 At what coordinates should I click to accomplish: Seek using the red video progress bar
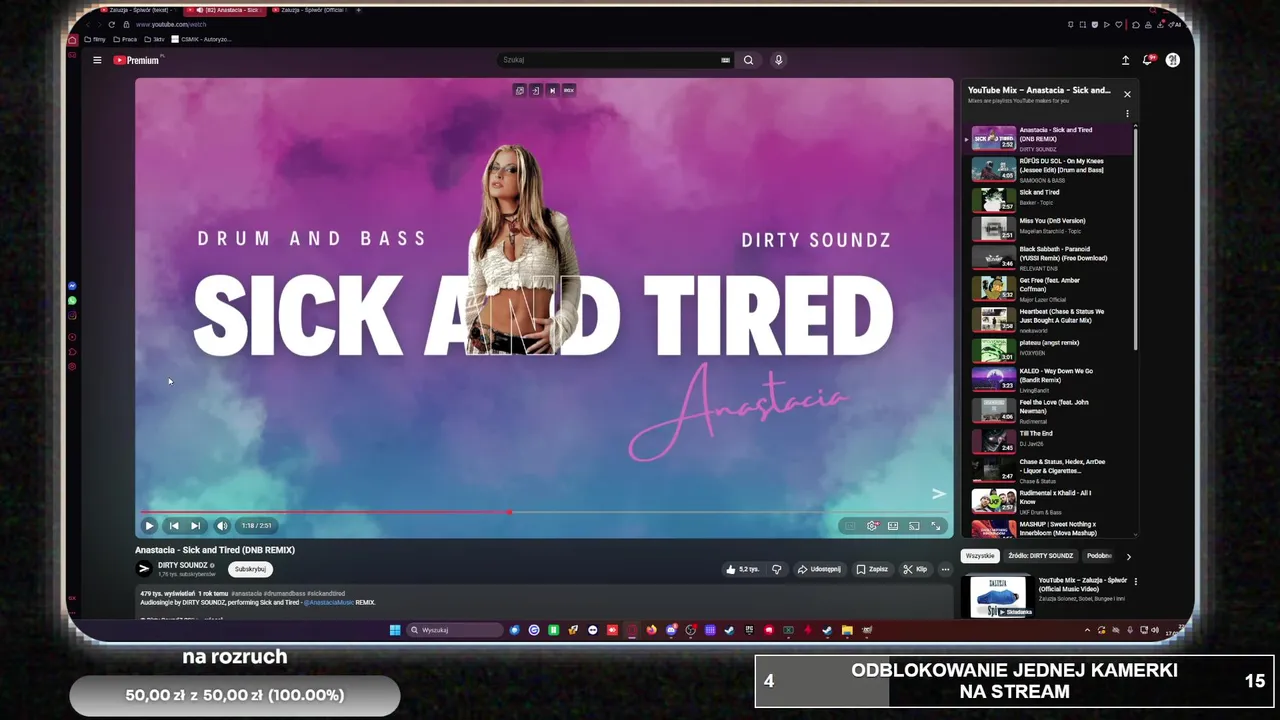(544, 512)
